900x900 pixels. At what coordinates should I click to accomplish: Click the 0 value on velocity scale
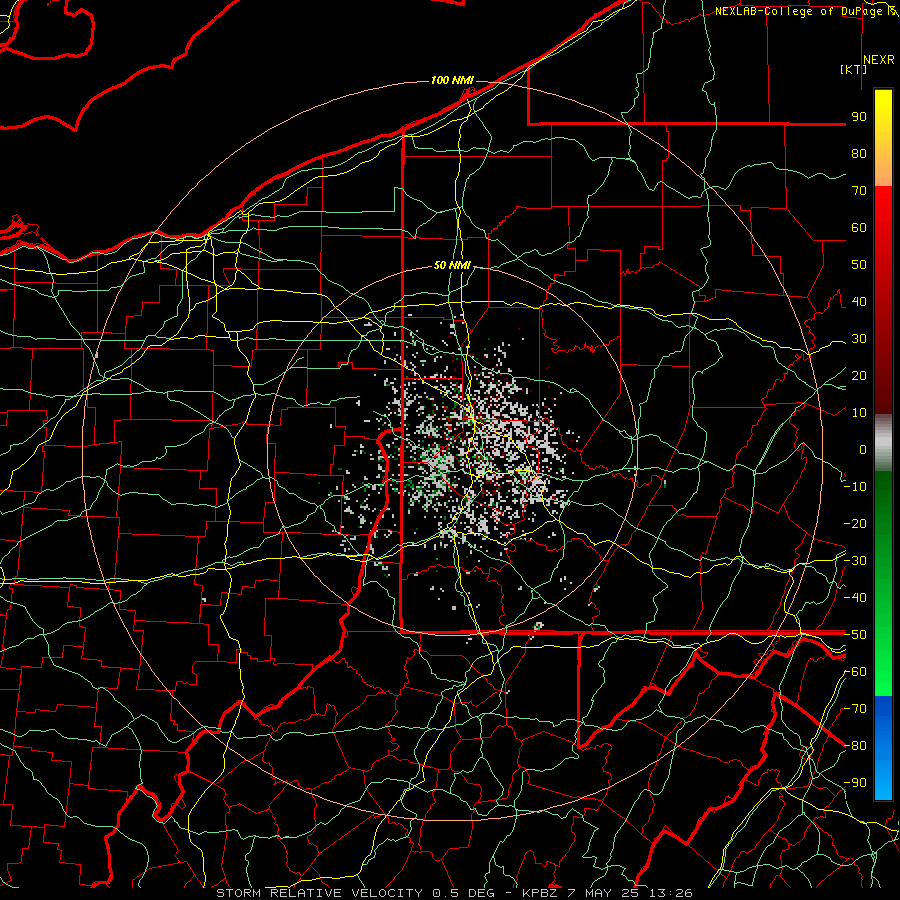(x=863, y=449)
